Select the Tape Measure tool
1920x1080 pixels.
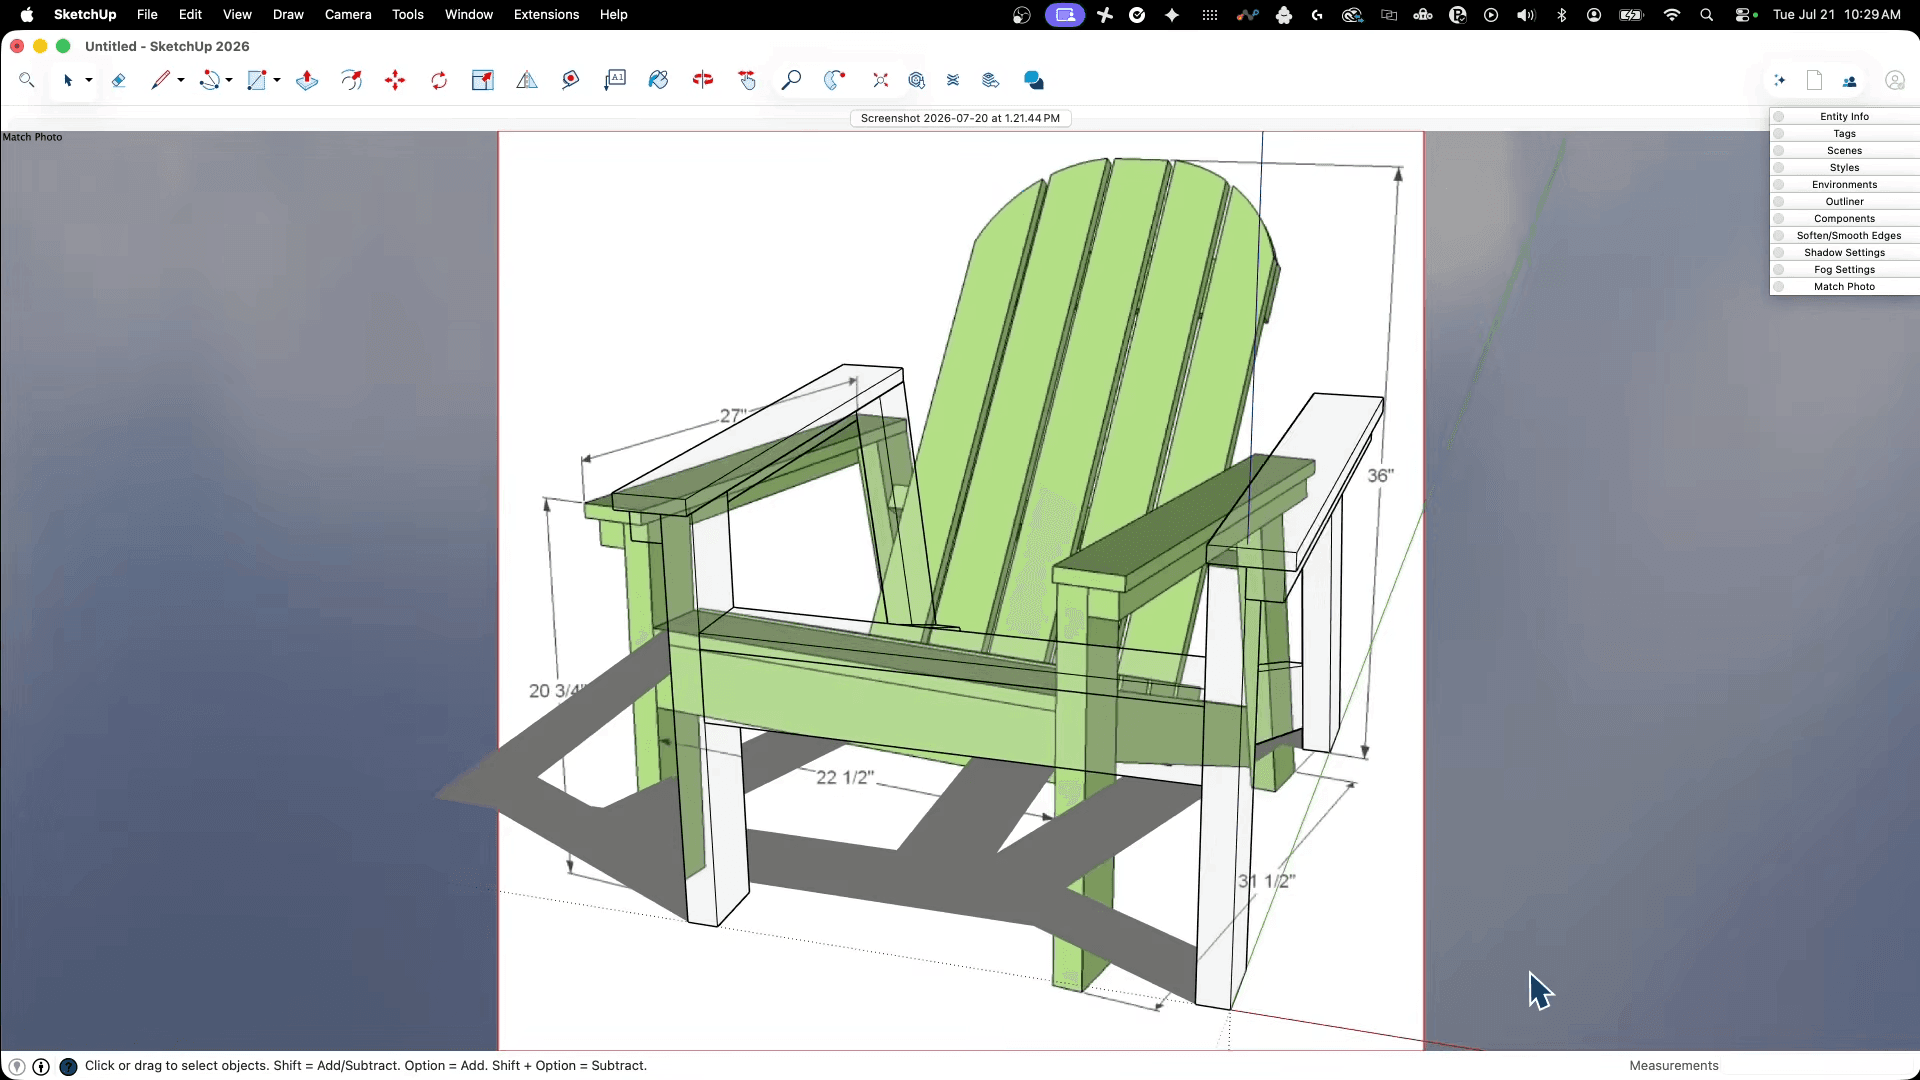(571, 81)
